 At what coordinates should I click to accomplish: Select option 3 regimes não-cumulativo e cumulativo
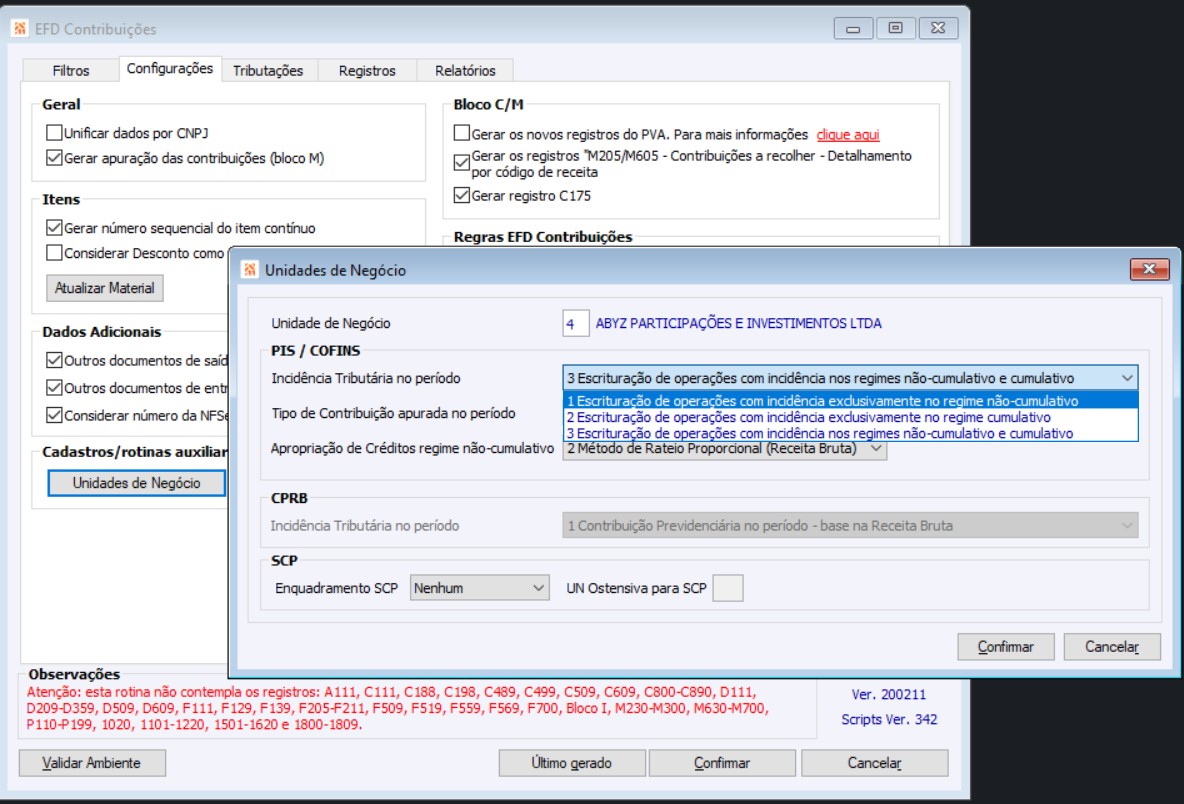(x=850, y=433)
